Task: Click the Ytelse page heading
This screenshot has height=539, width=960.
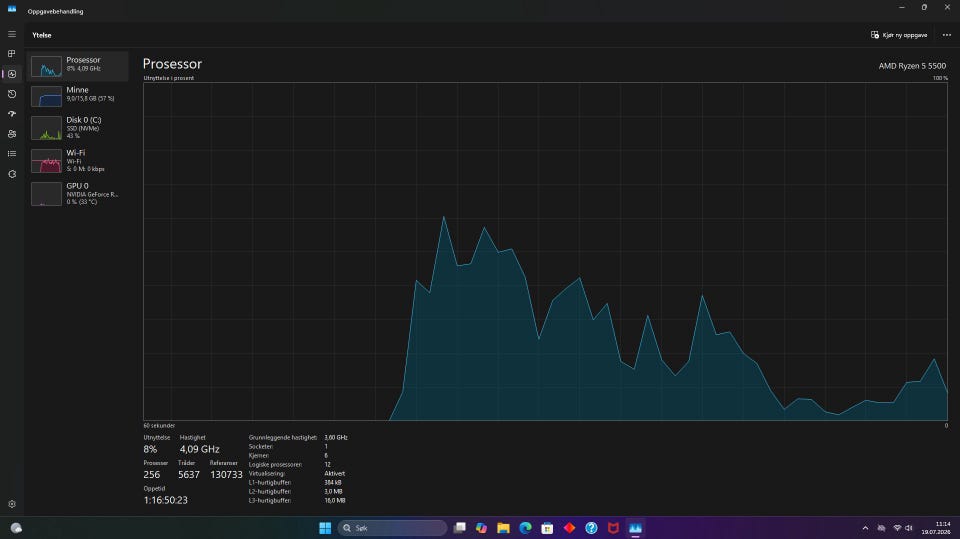Action: 42,35
